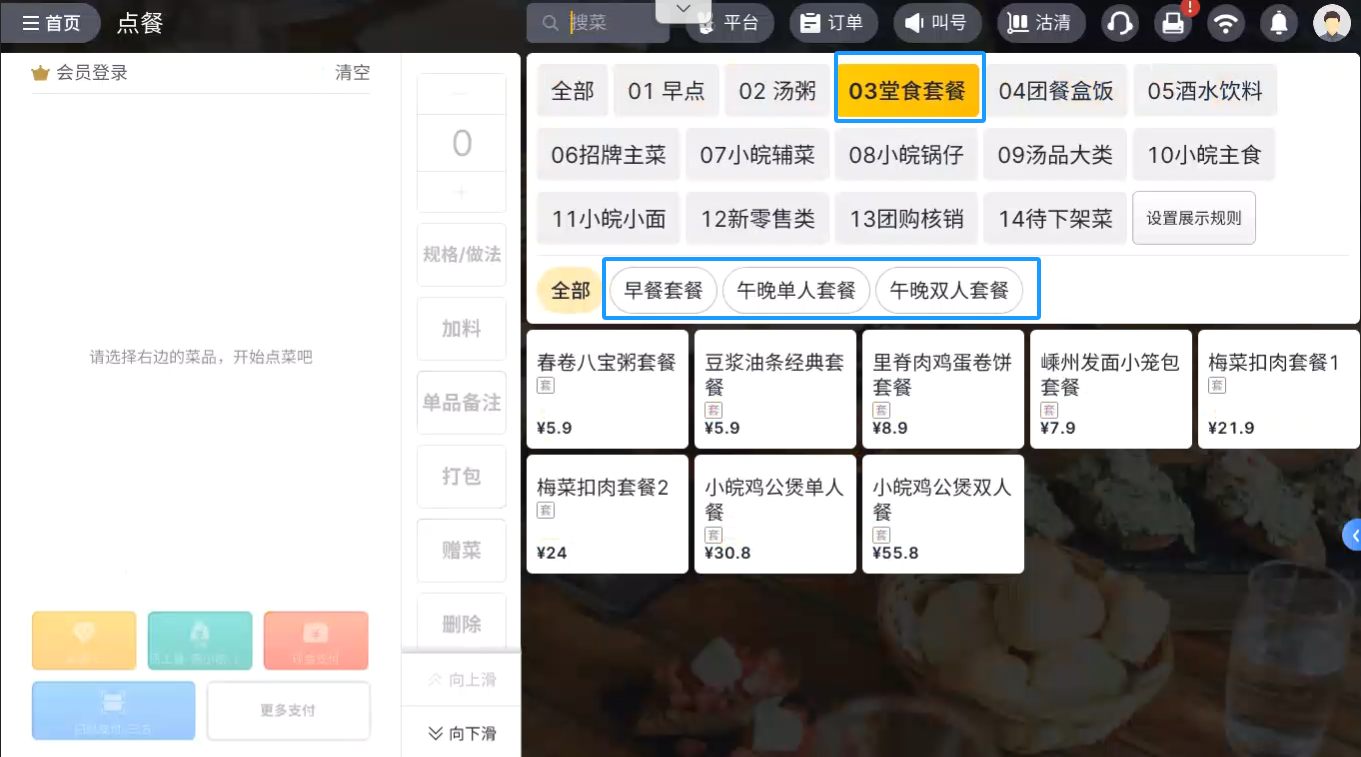Click the red cash payment (现金支付) button
Viewport: 1361px width, 757px height.
(x=316, y=641)
